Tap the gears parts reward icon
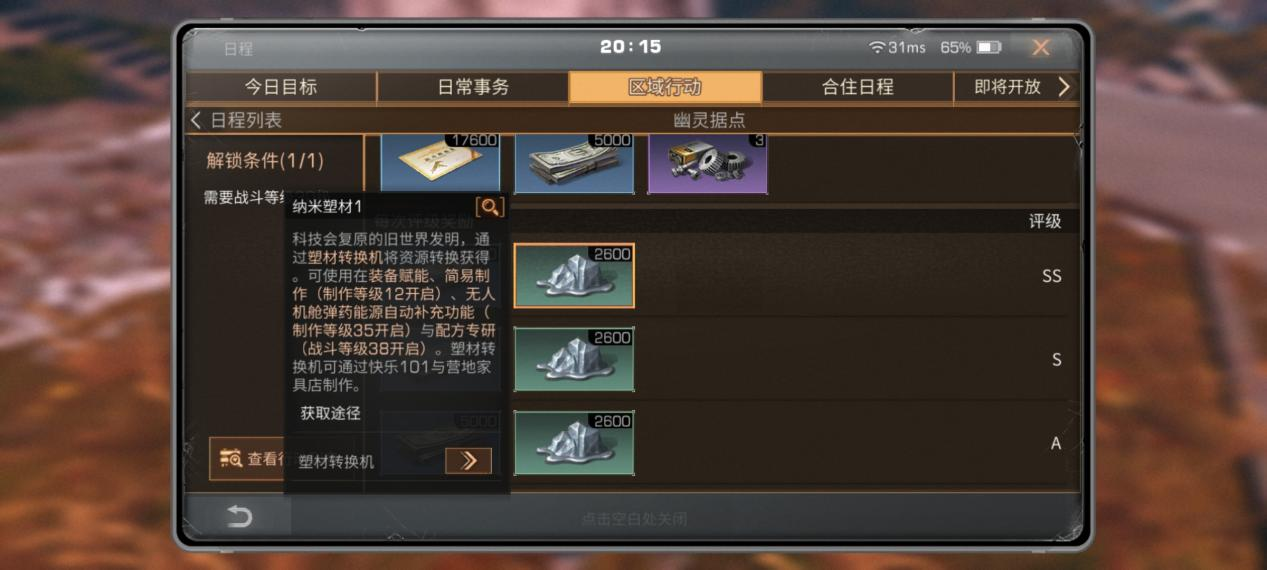This screenshot has width=1267, height=570. click(x=708, y=163)
